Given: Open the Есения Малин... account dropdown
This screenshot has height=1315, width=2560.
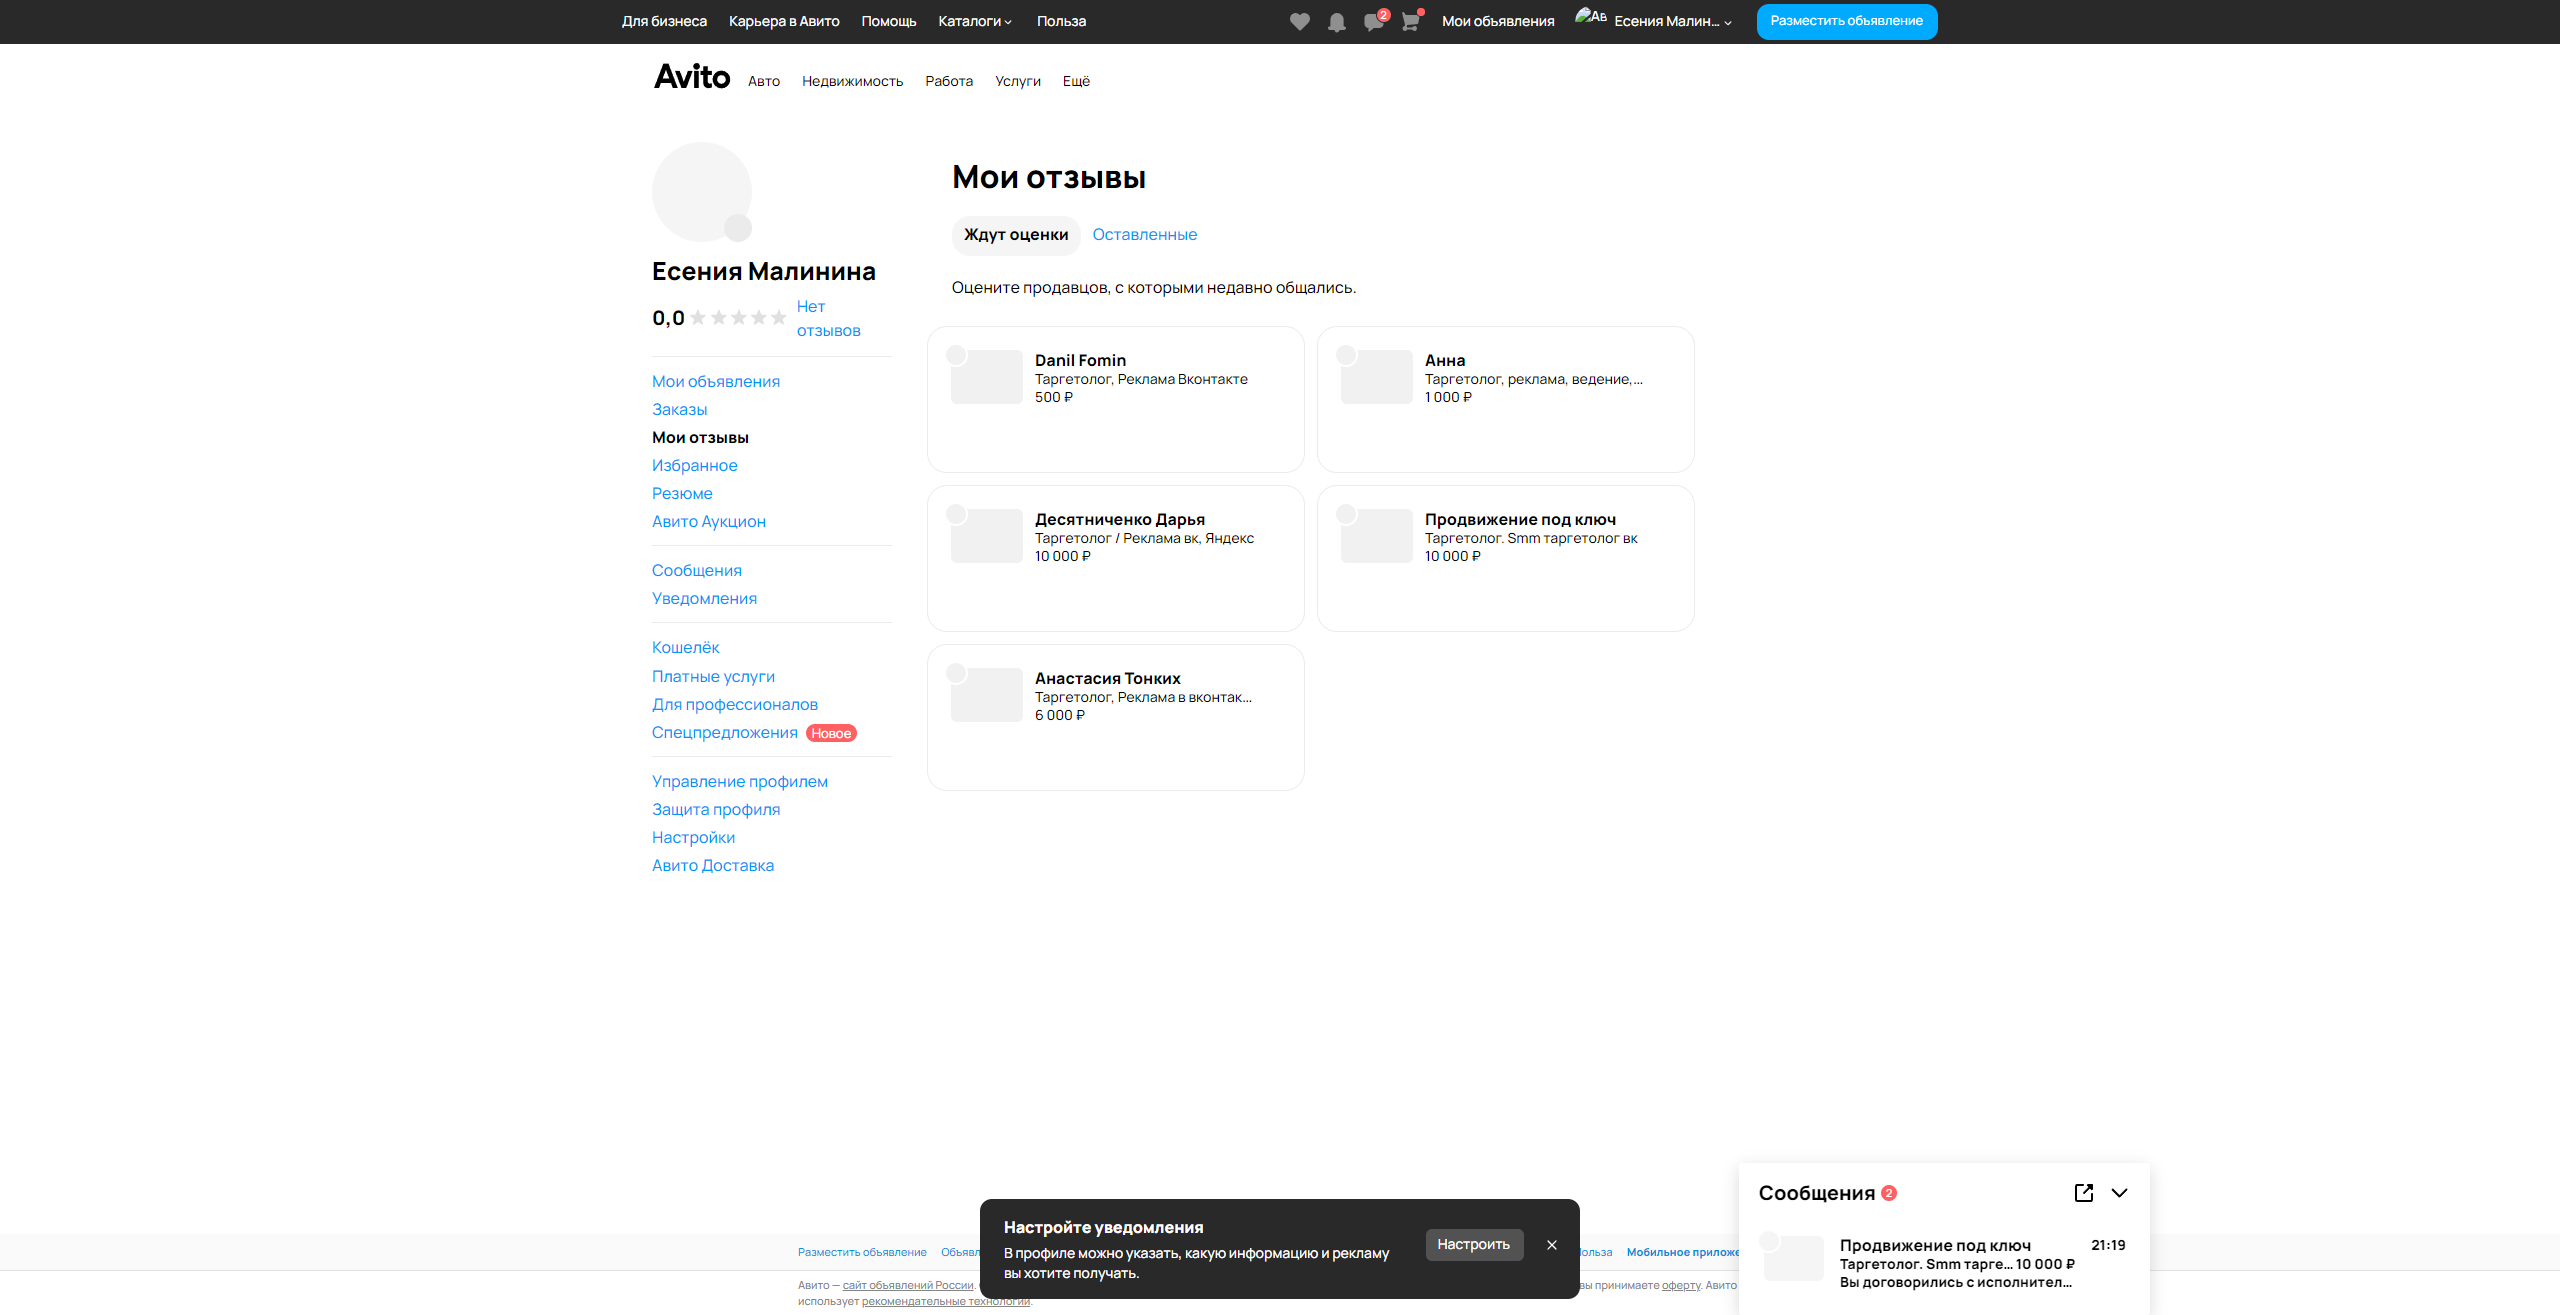Looking at the screenshot, I should [1672, 21].
